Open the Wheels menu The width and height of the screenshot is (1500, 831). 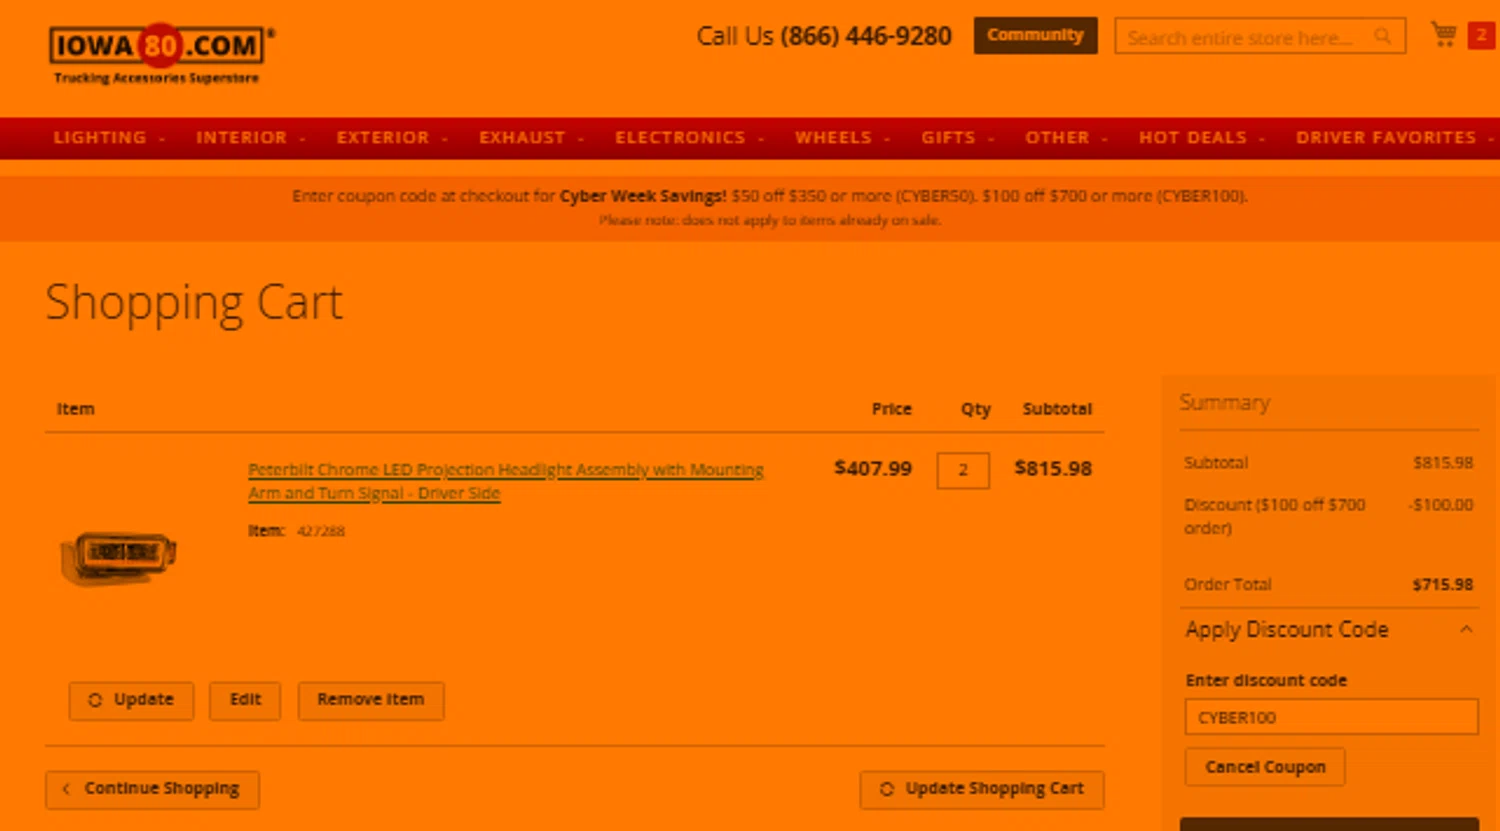click(x=843, y=138)
